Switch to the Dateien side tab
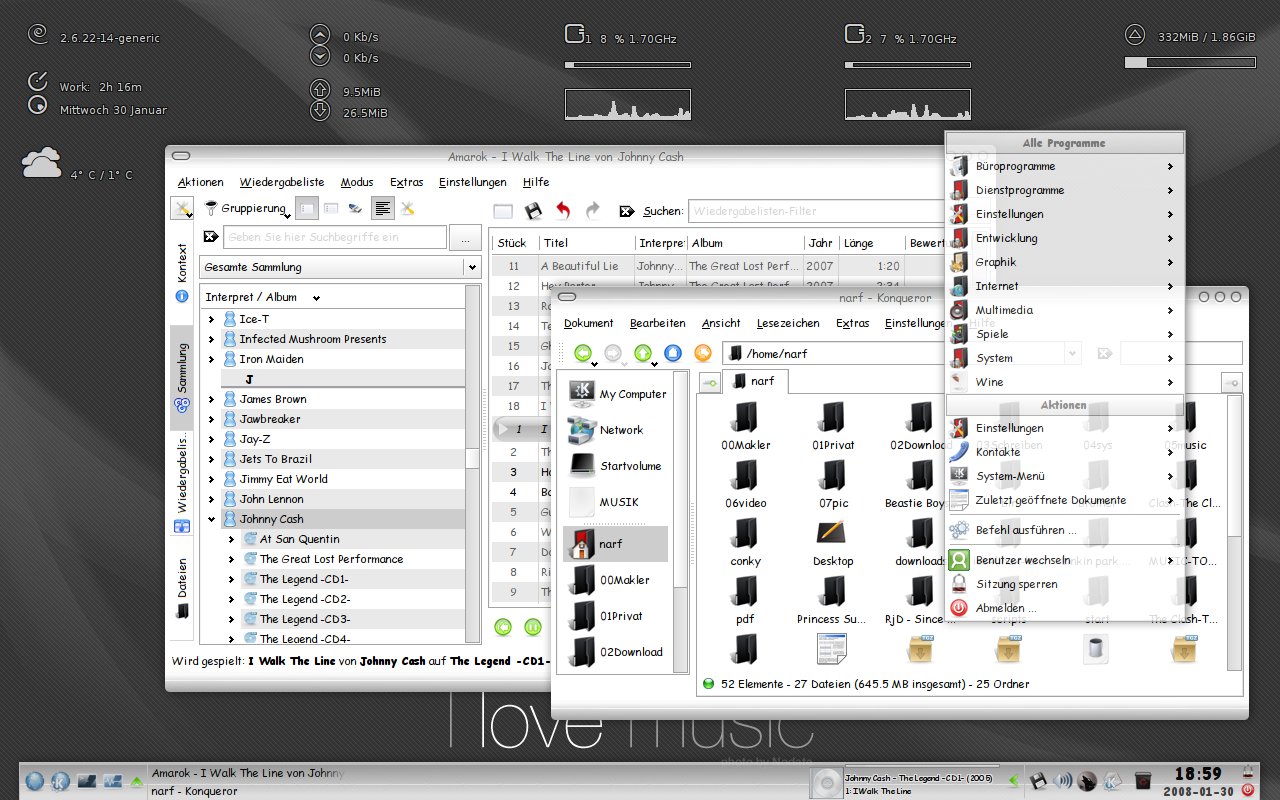Screen dimensions: 1280x800 182,589
